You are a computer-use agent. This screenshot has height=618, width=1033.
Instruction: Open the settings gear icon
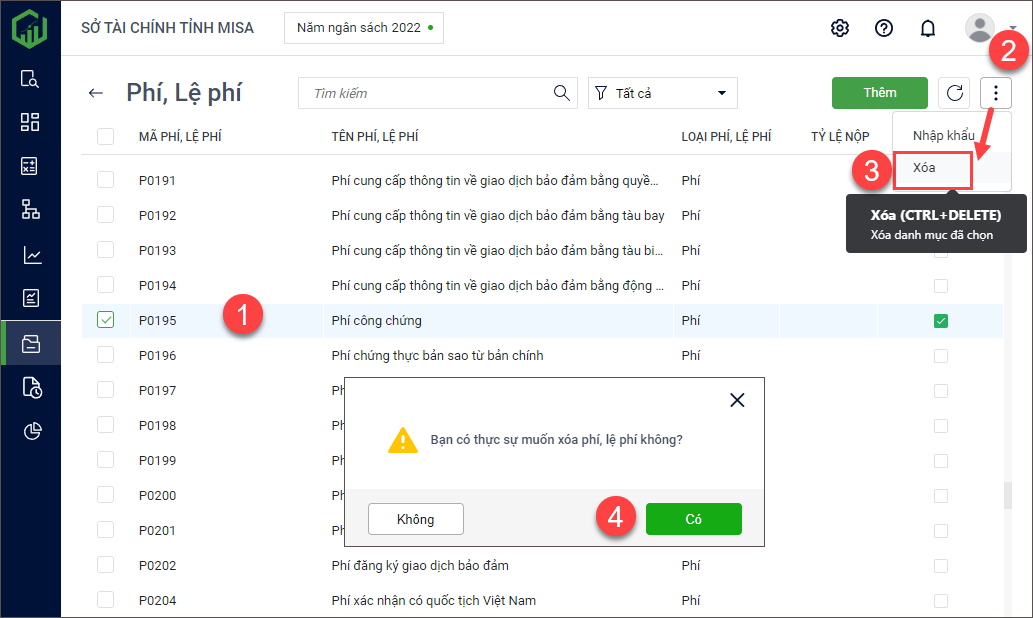[840, 28]
